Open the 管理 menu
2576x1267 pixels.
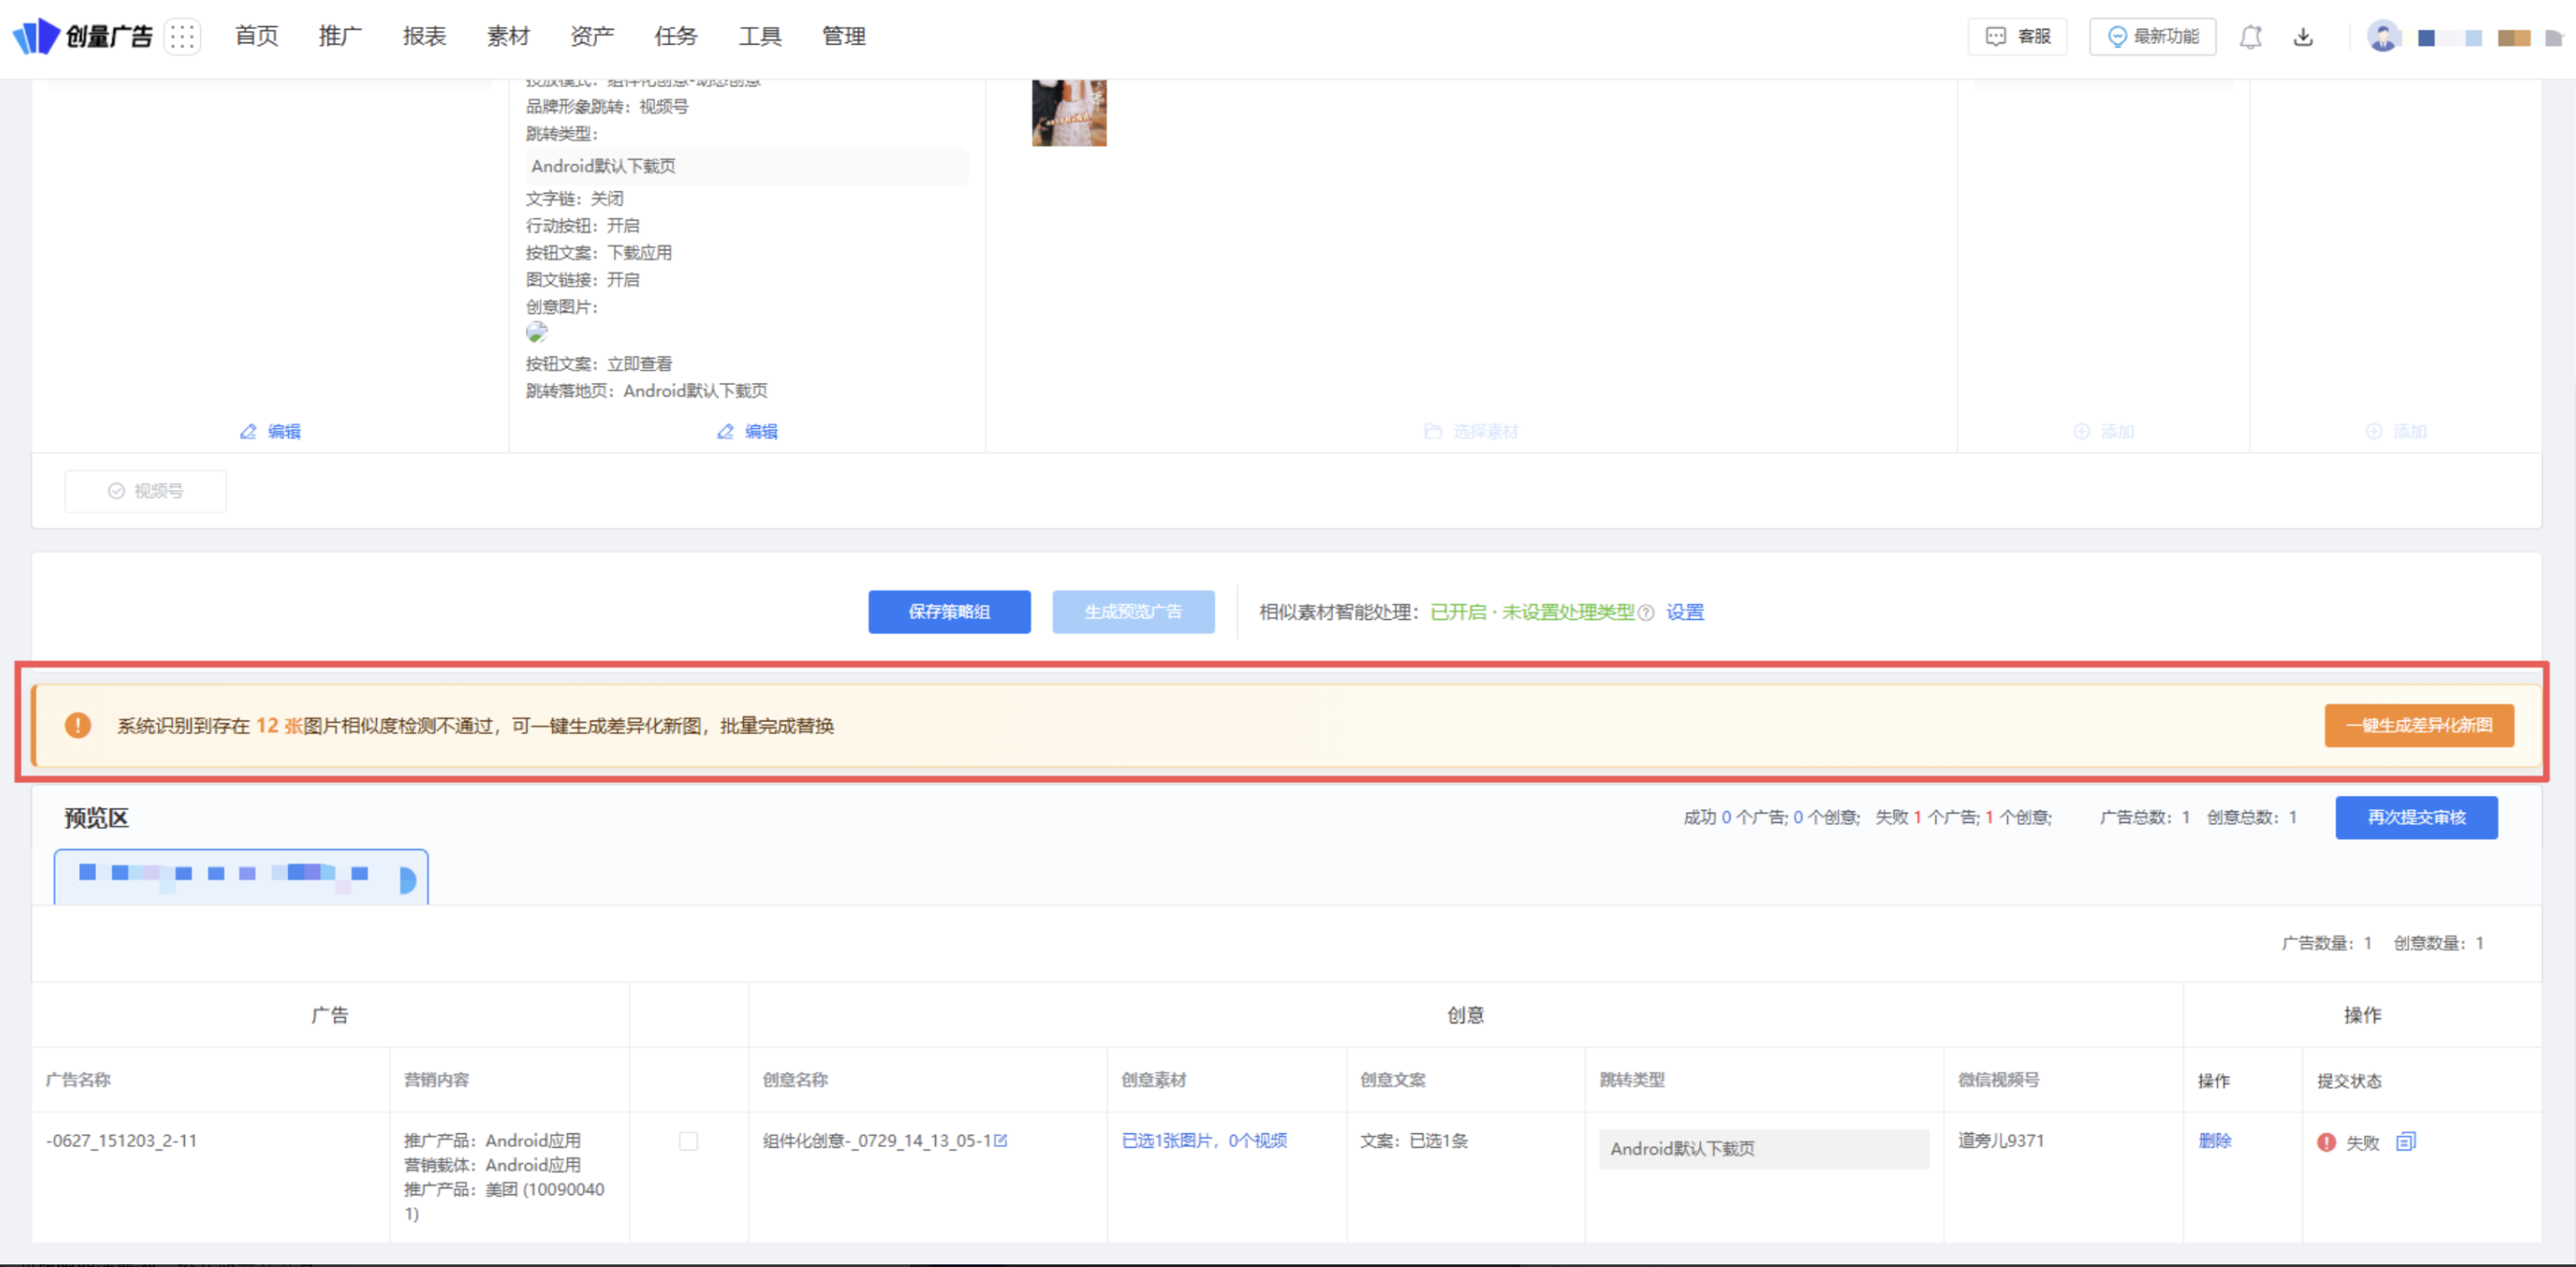pos(844,37)
